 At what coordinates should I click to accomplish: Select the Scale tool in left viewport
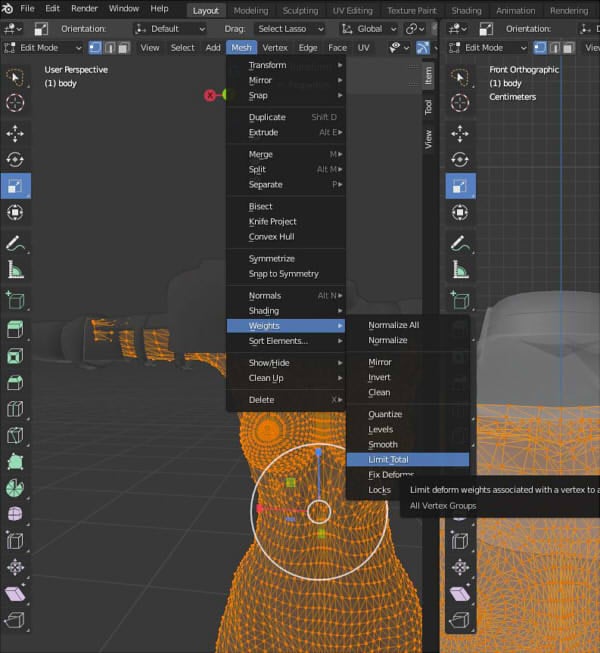pos(15,186)
